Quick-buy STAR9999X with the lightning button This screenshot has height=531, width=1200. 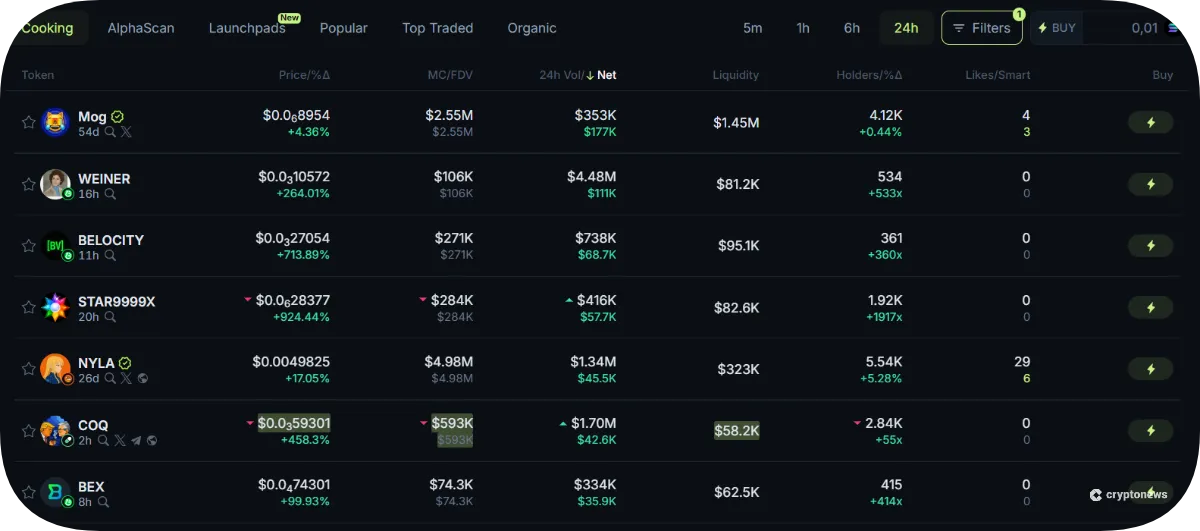pyautogui.click(x=1150, y=307)
